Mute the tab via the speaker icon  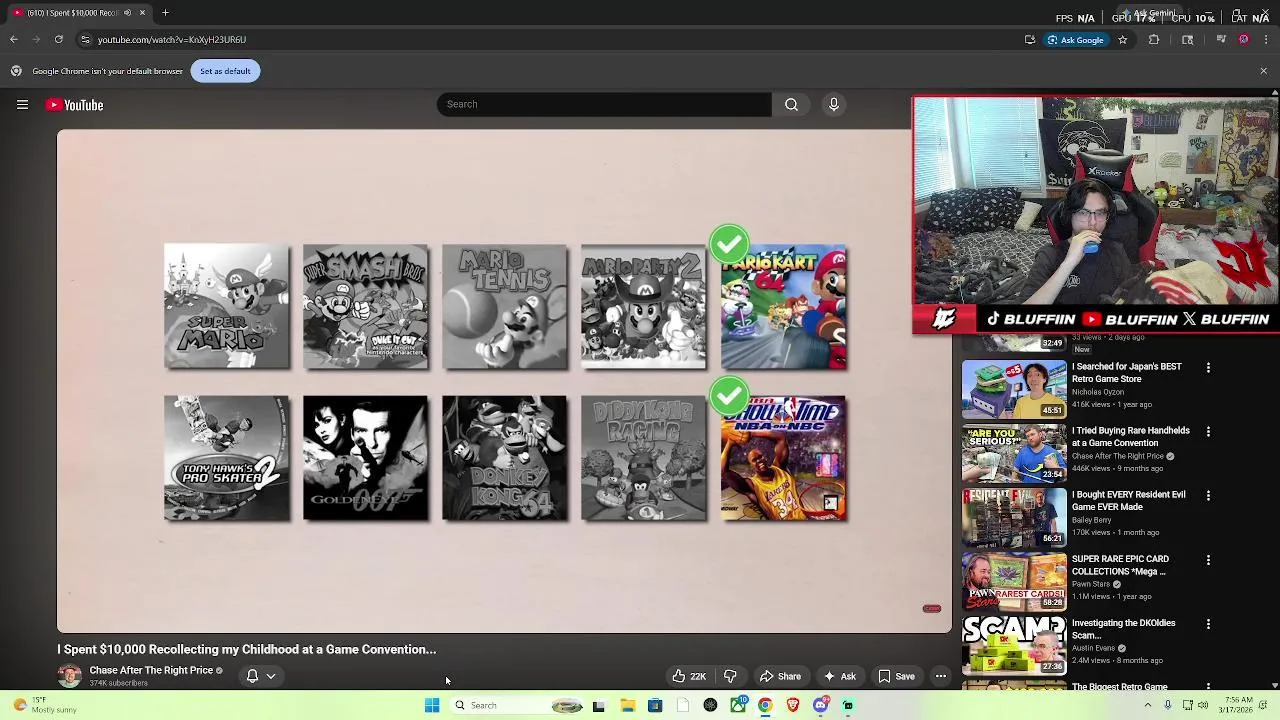pos(127,13)
